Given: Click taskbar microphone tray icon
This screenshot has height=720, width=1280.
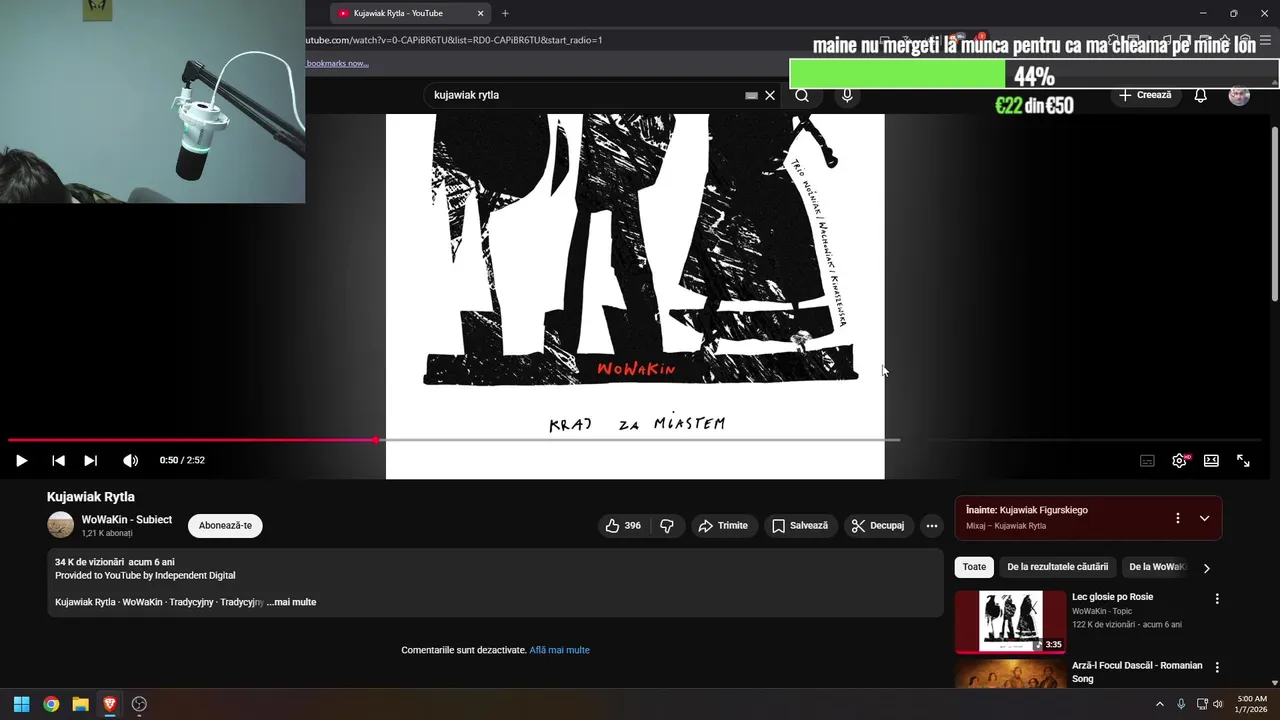Looking at the screenshot, I should (1181, 704).
